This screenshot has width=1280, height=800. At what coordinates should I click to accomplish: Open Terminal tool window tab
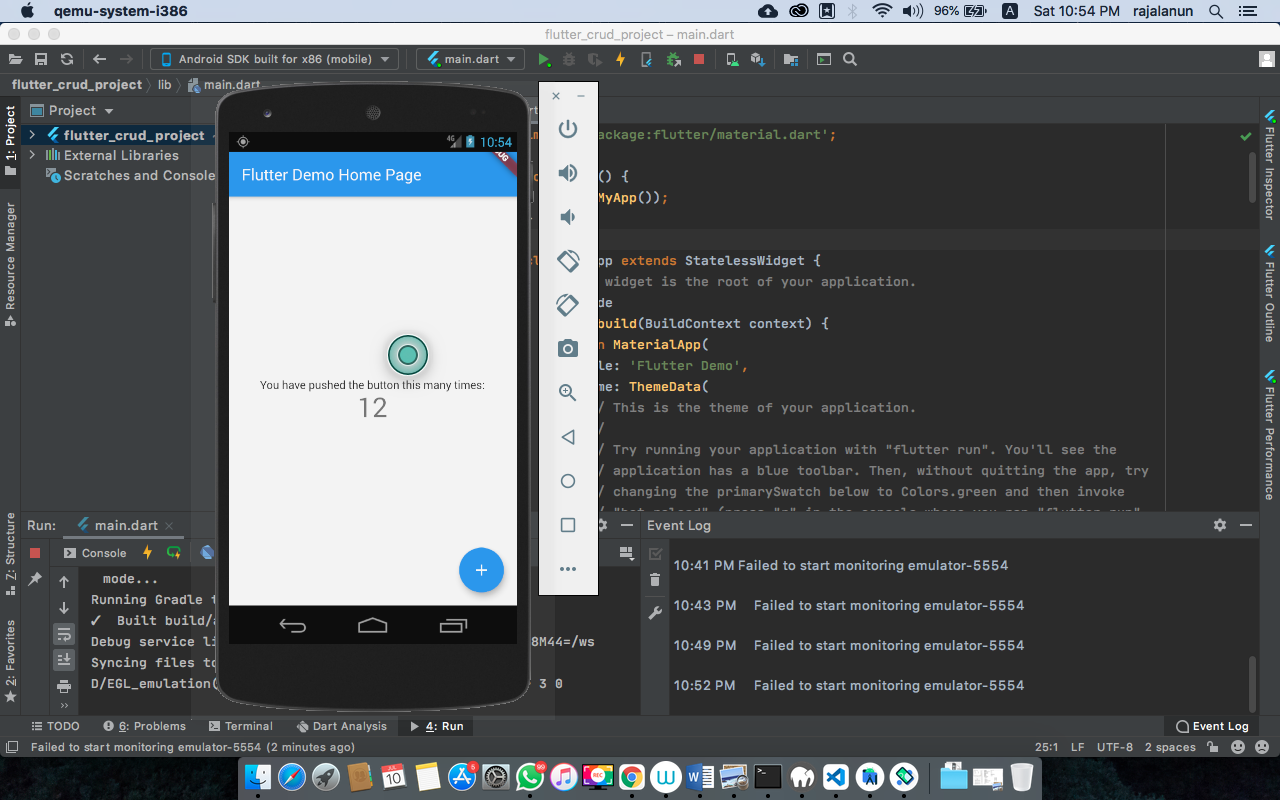pos(240,726)
